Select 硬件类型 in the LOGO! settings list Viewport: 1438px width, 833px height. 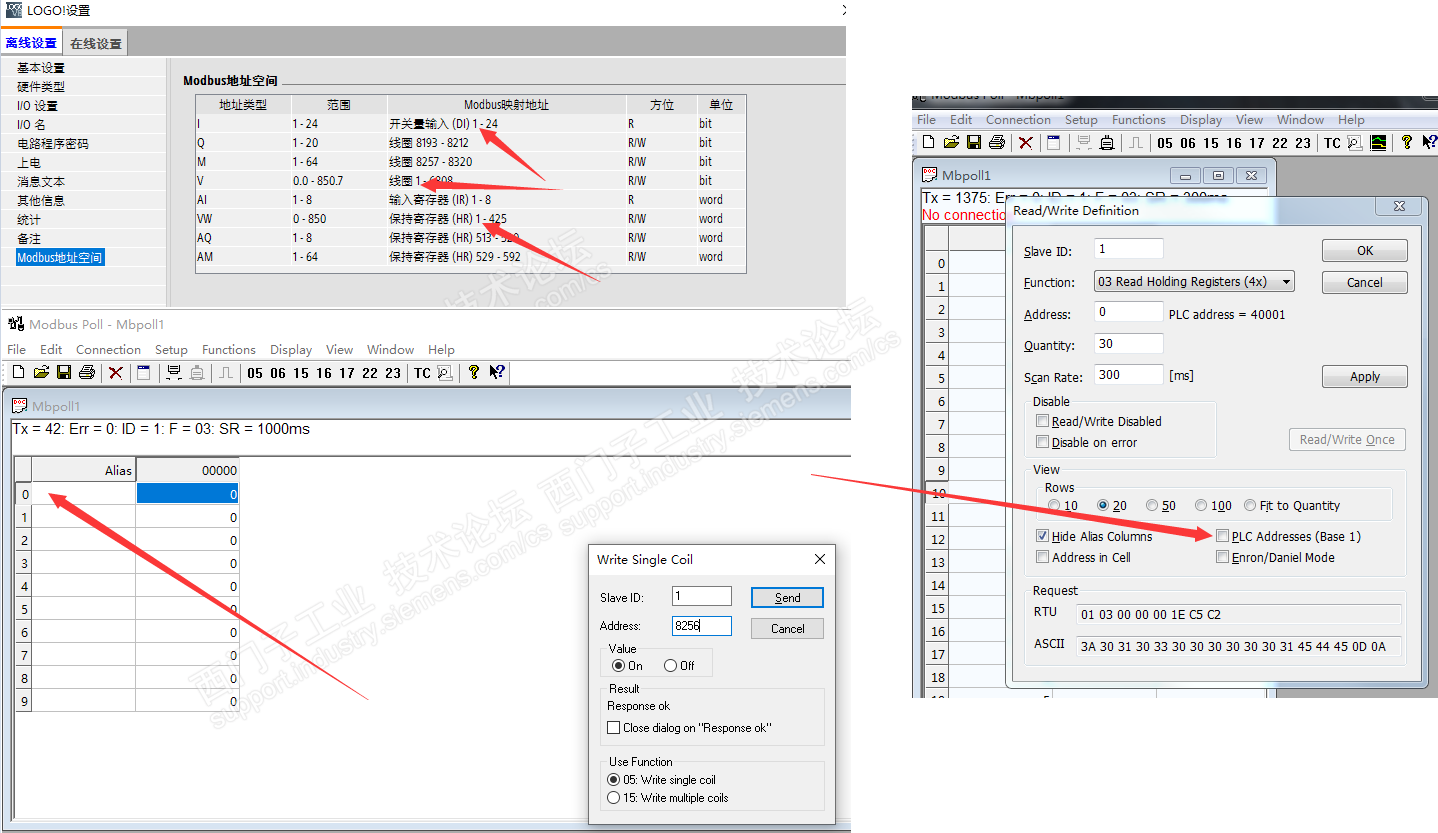pos(41,87)
